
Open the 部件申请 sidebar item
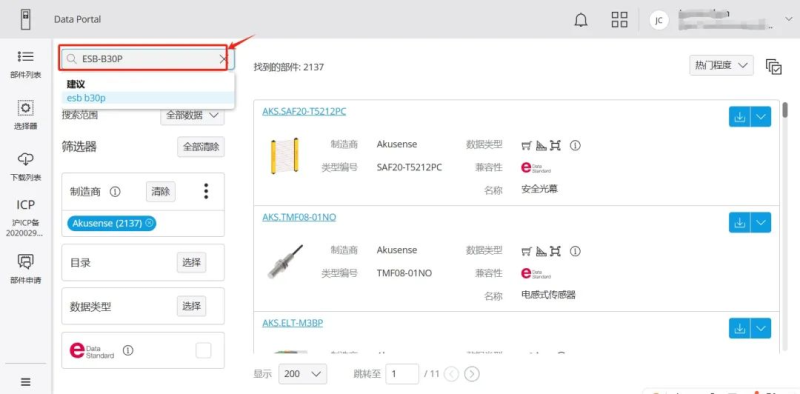point(26,269)
